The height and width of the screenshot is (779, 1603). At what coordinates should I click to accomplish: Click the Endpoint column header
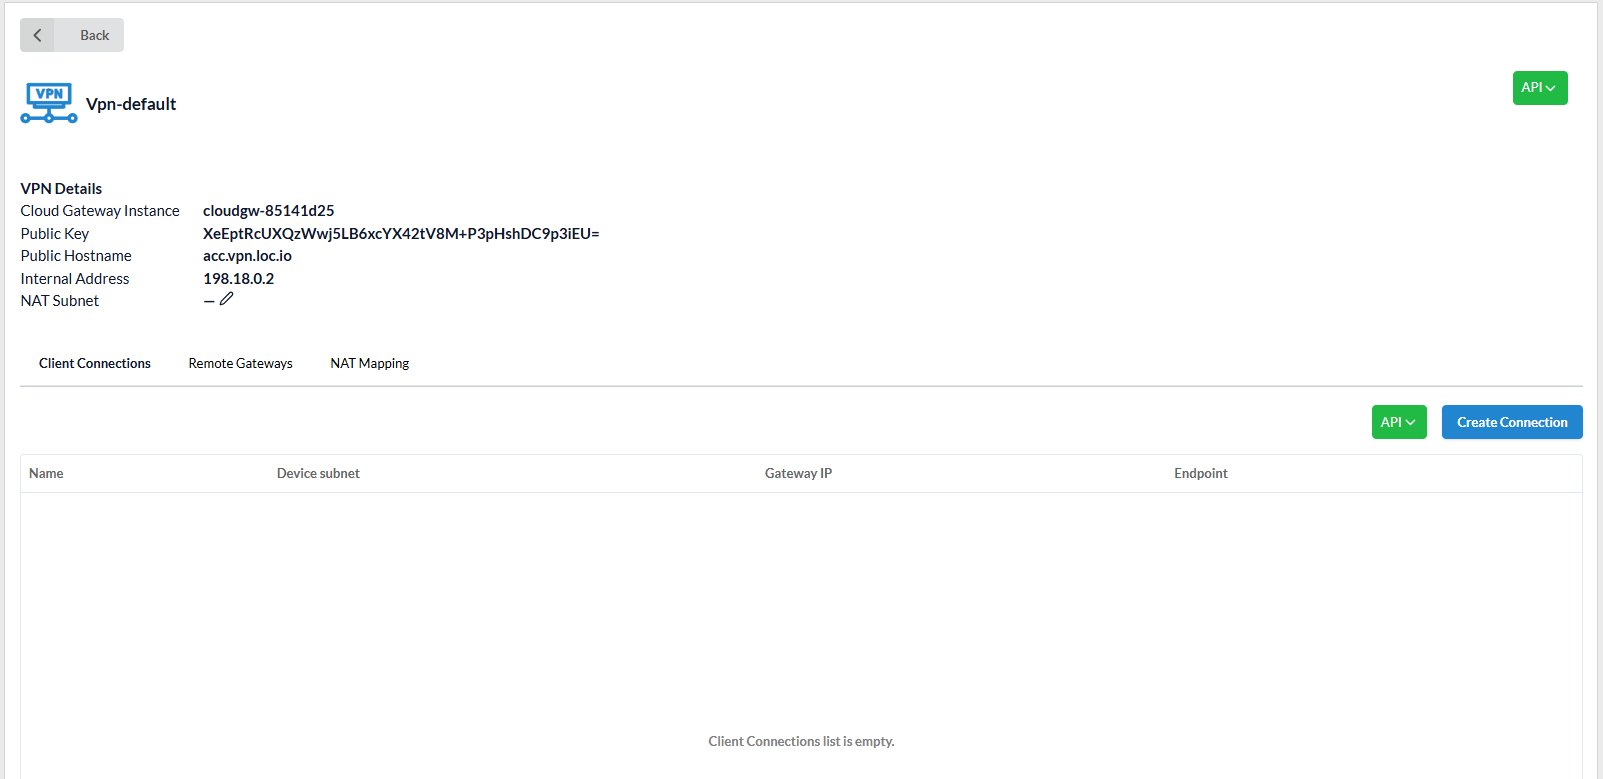point(1200,473)
